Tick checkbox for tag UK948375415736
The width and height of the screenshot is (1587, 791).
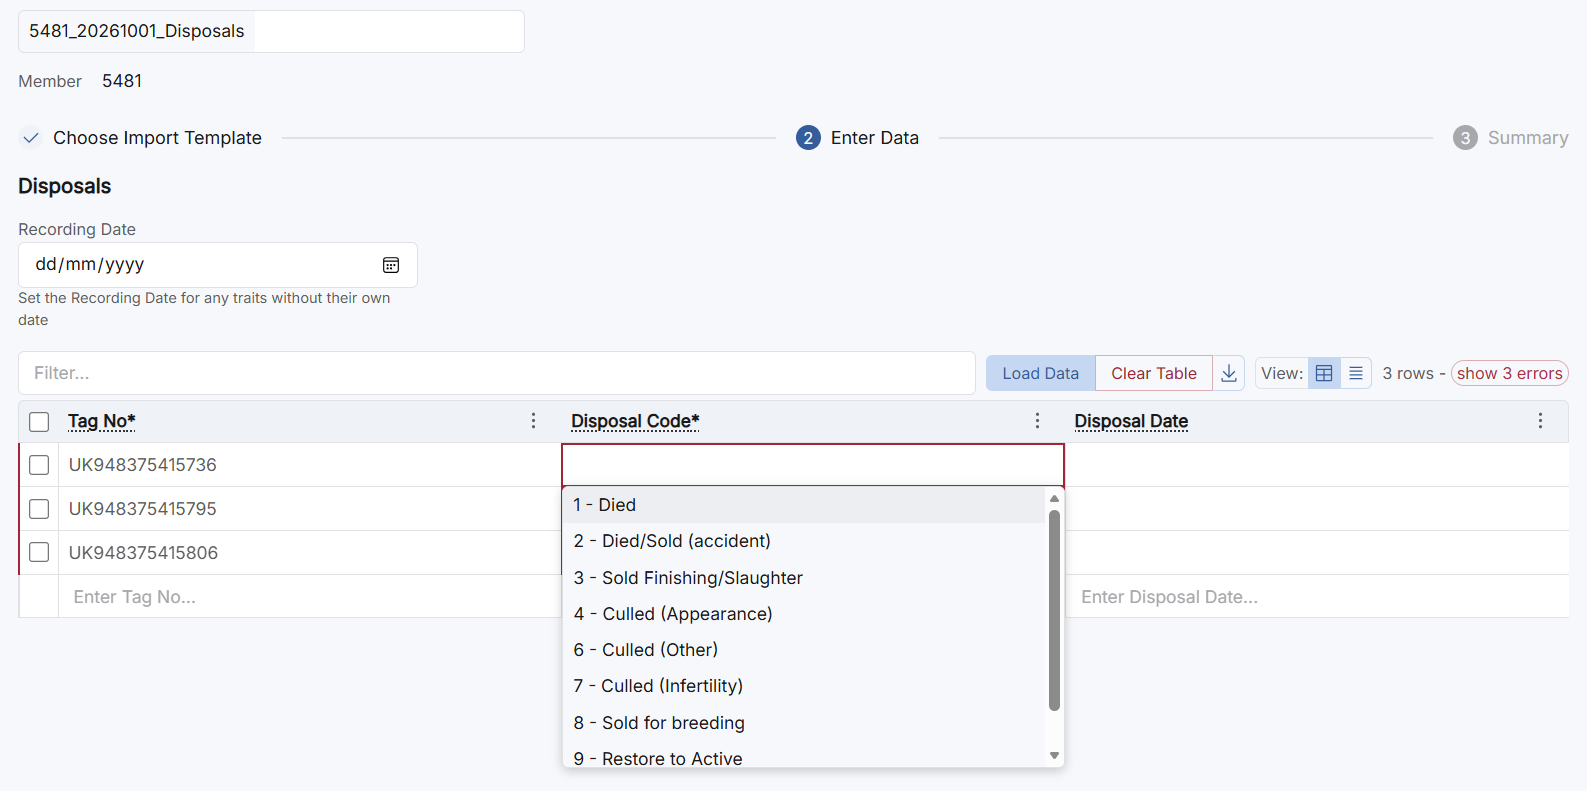[39, 465]
